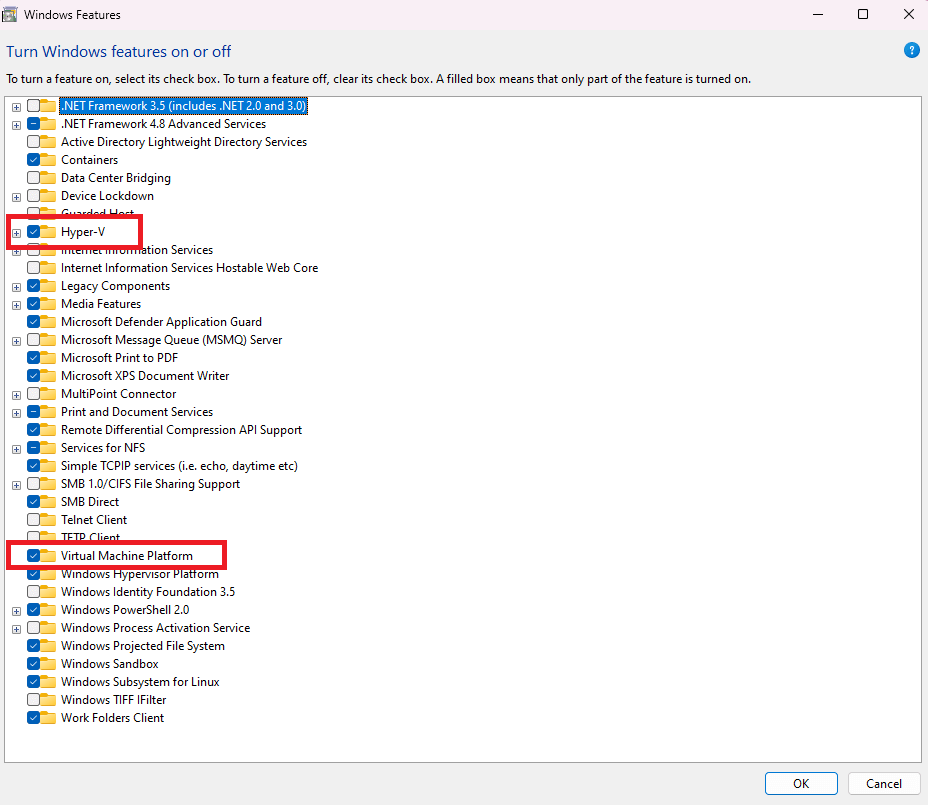This screenshot has height=805, width=928.
Task: Select Microsoft XPS Document Writer label
Action: (x=145, y=376)
